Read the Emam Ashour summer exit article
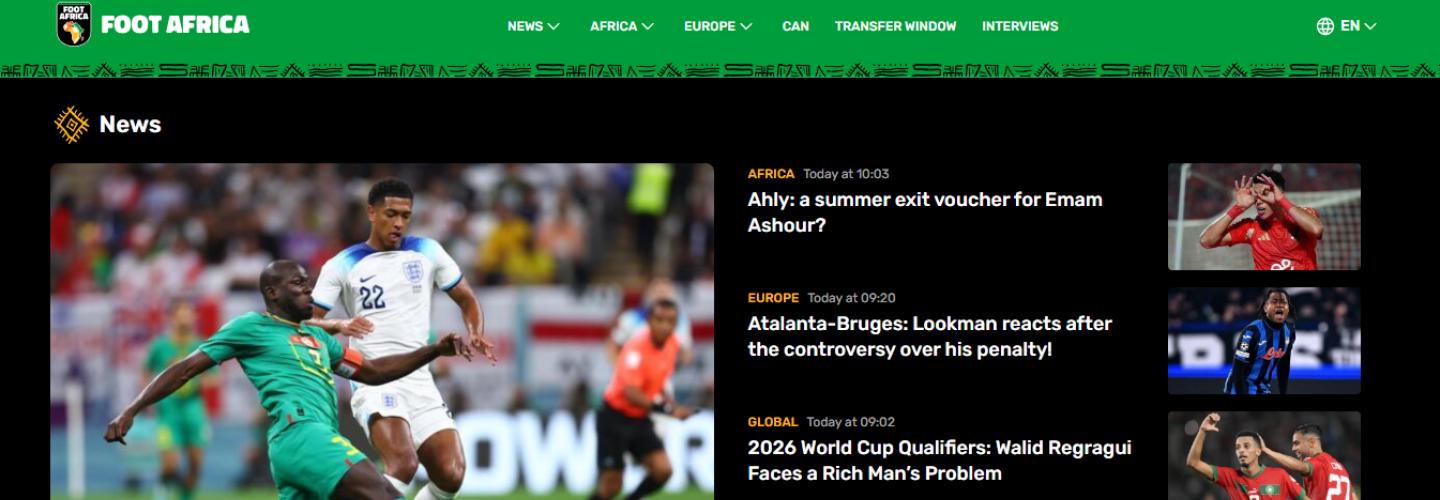Viewport: 1440px width, 500px height. 925,212
